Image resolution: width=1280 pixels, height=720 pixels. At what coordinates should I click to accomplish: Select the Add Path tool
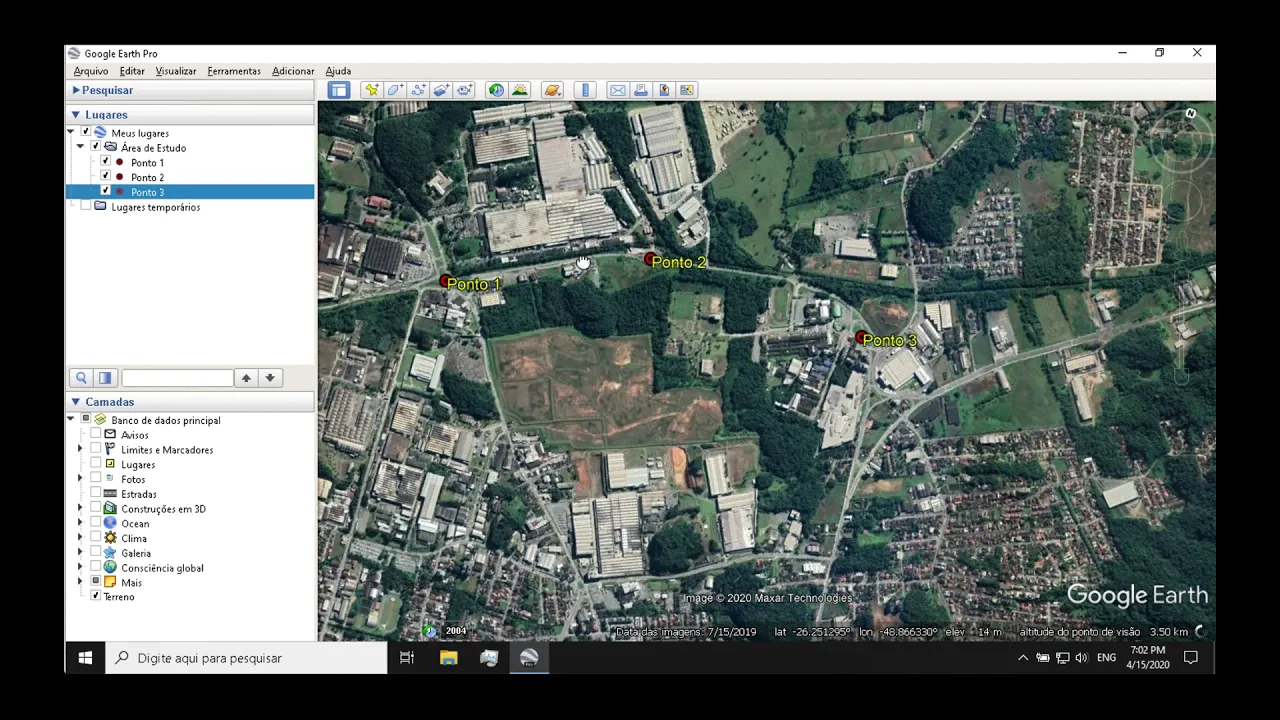point(418,90)
